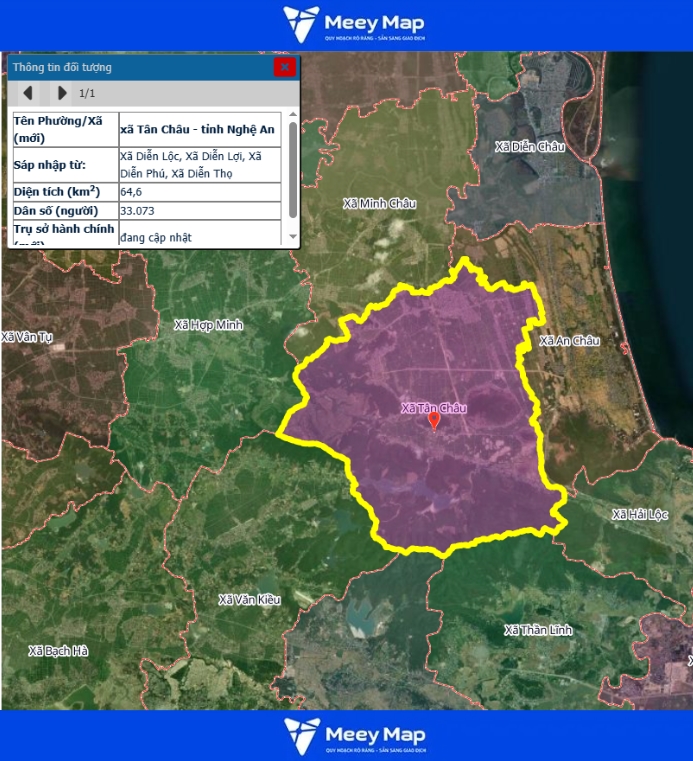Select Xã Hợp Minh commune on map
693x761 pixels.
[208, 325]
